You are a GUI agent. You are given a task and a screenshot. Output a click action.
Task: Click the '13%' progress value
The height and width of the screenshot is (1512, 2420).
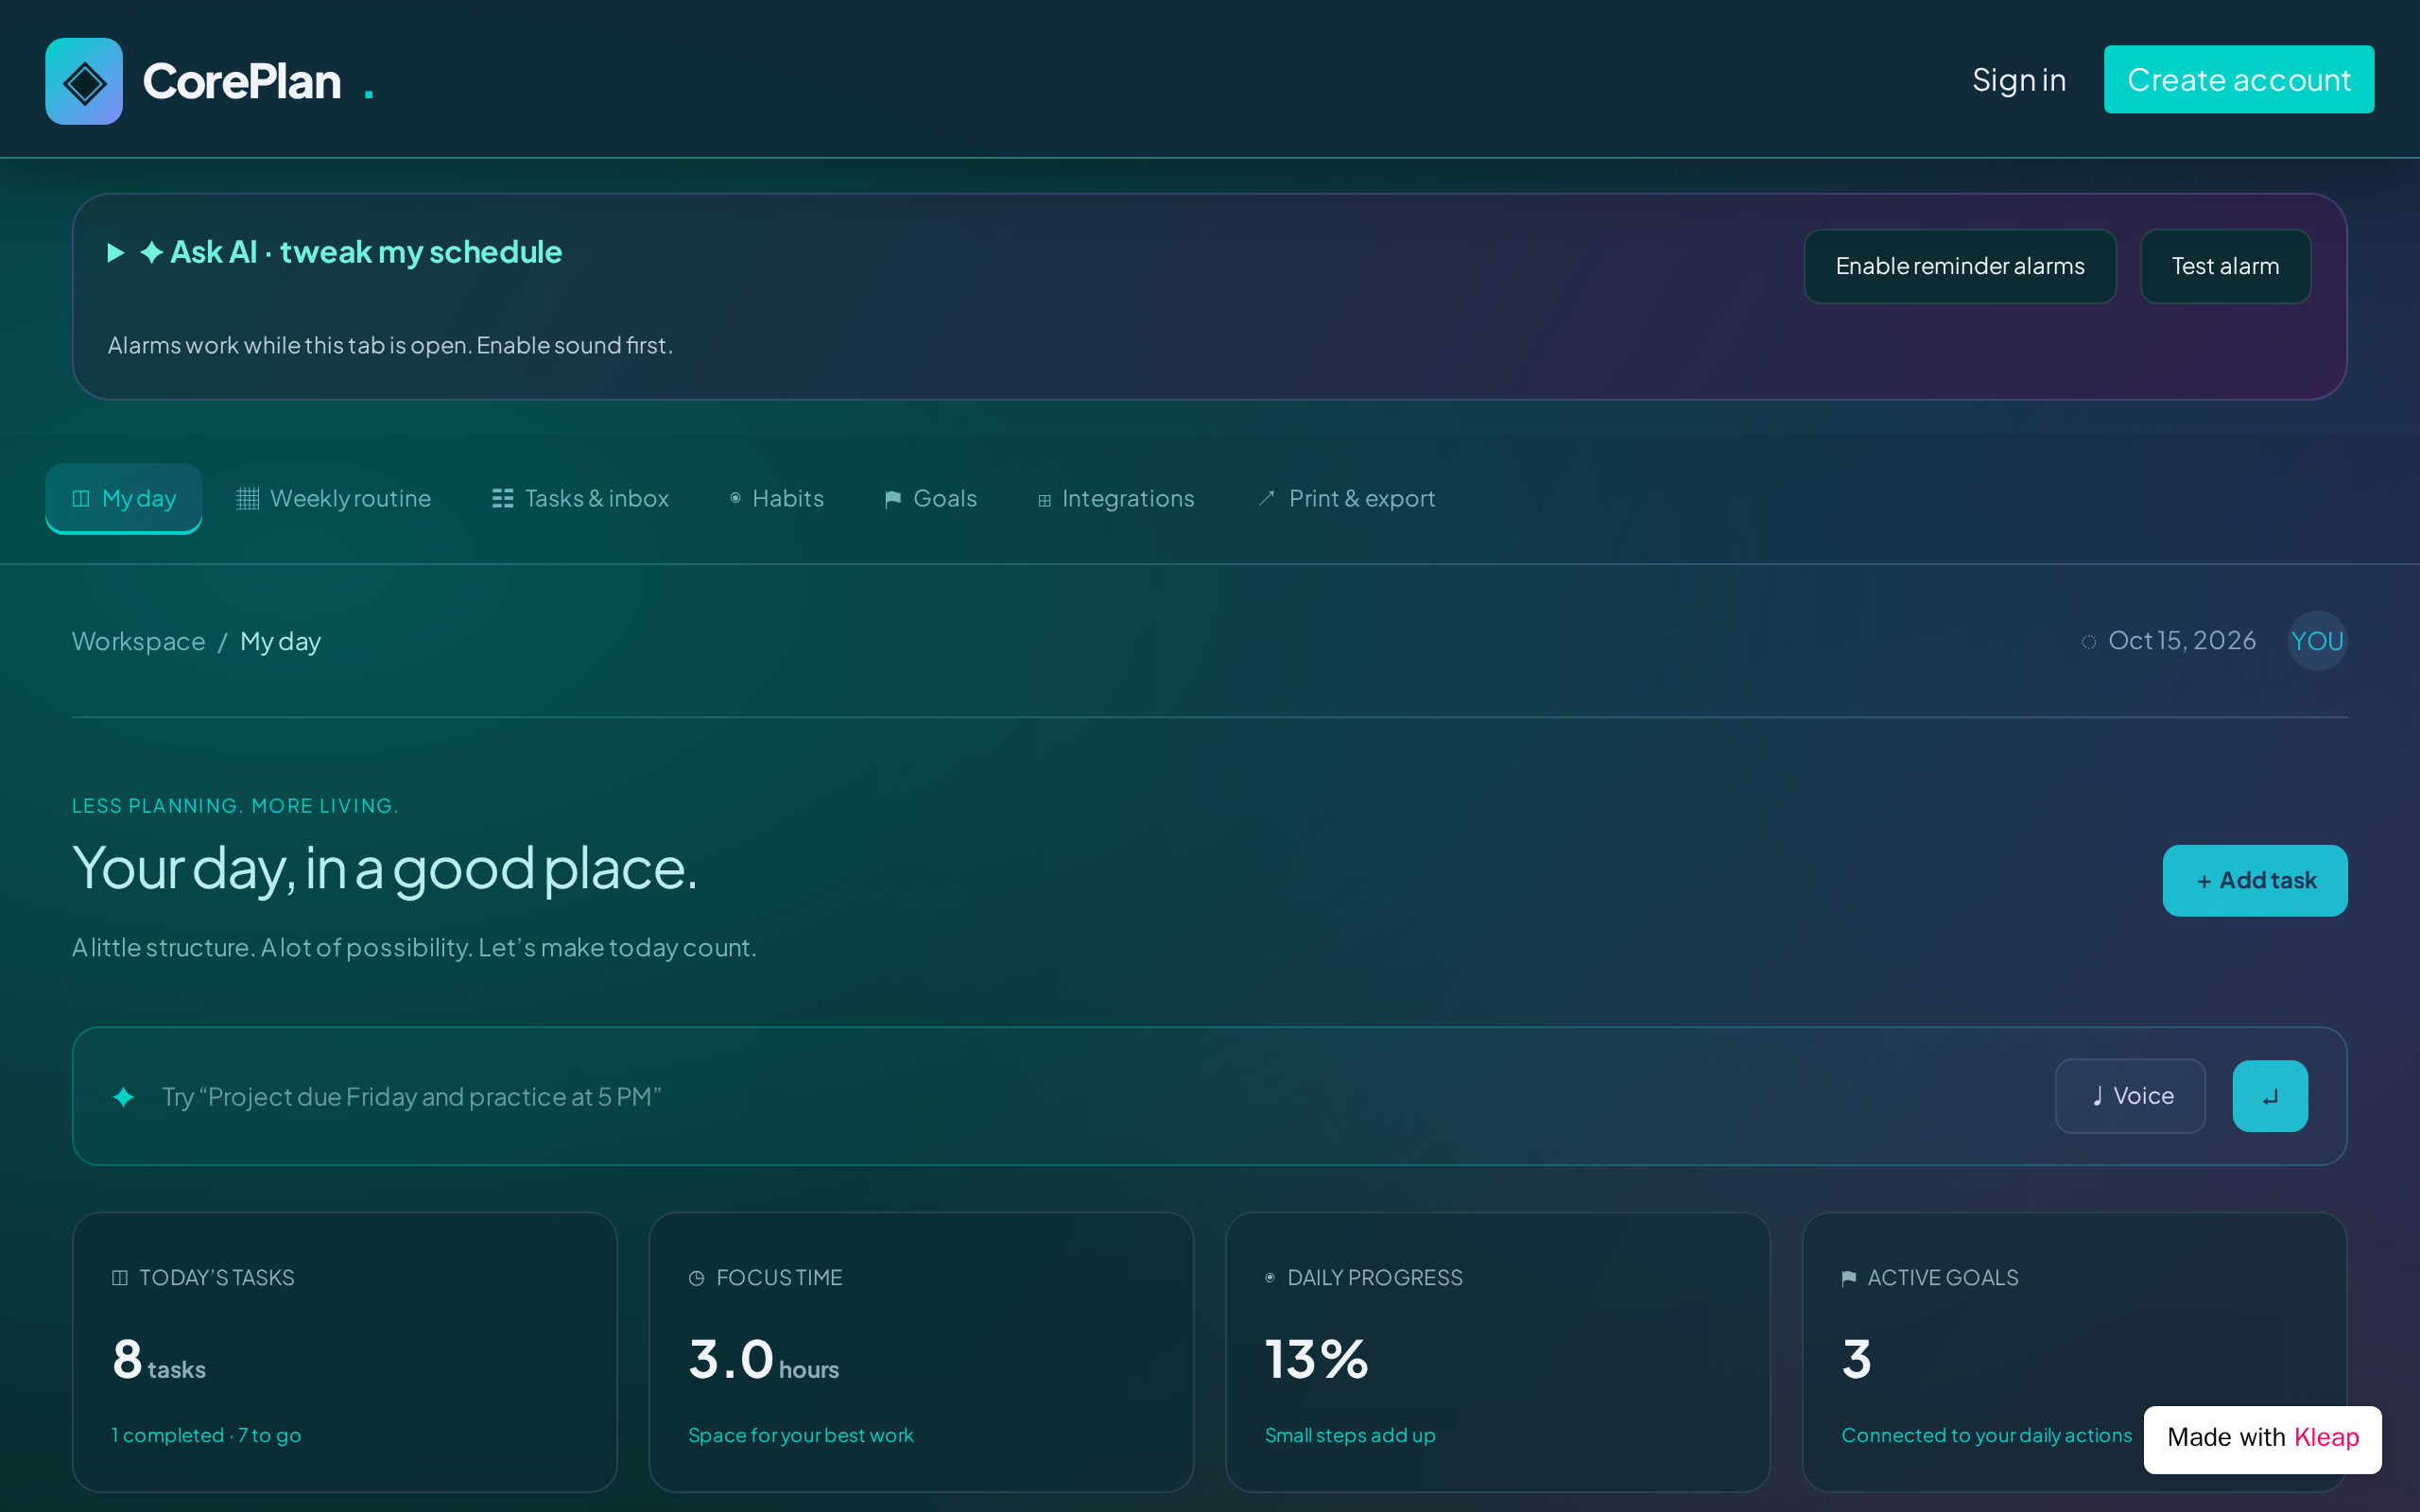point(1316,1360)
